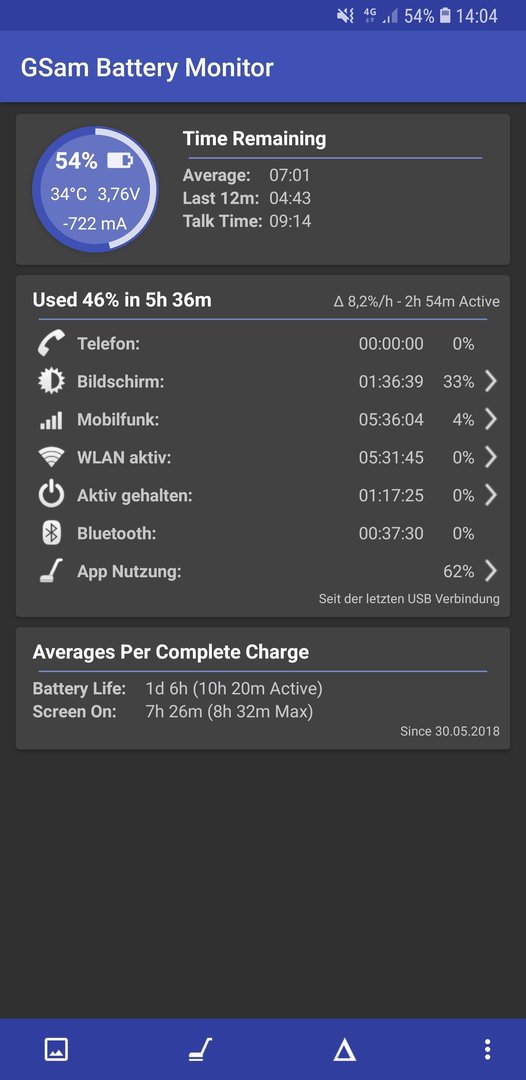526x1080 pixels.
Task: Expand the Mobilfunk details chevron
Action: coord(490,419)
